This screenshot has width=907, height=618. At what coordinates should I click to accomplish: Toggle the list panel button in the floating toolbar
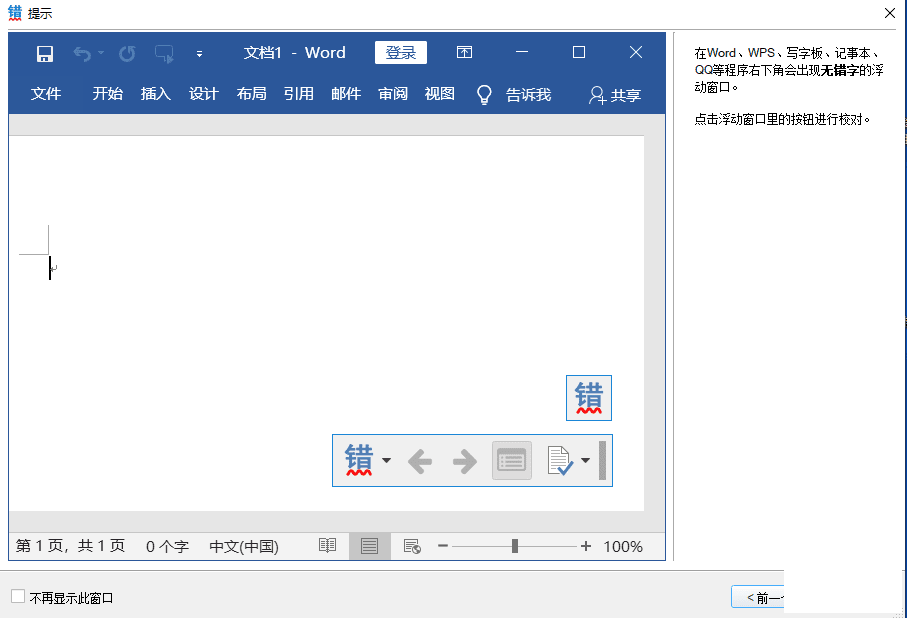coord(512,461)
